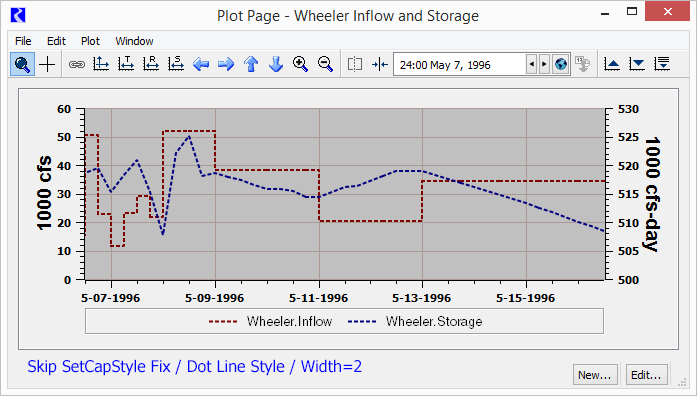
Task: Activate the zoom magnifier tool
Action: (22, 64)
